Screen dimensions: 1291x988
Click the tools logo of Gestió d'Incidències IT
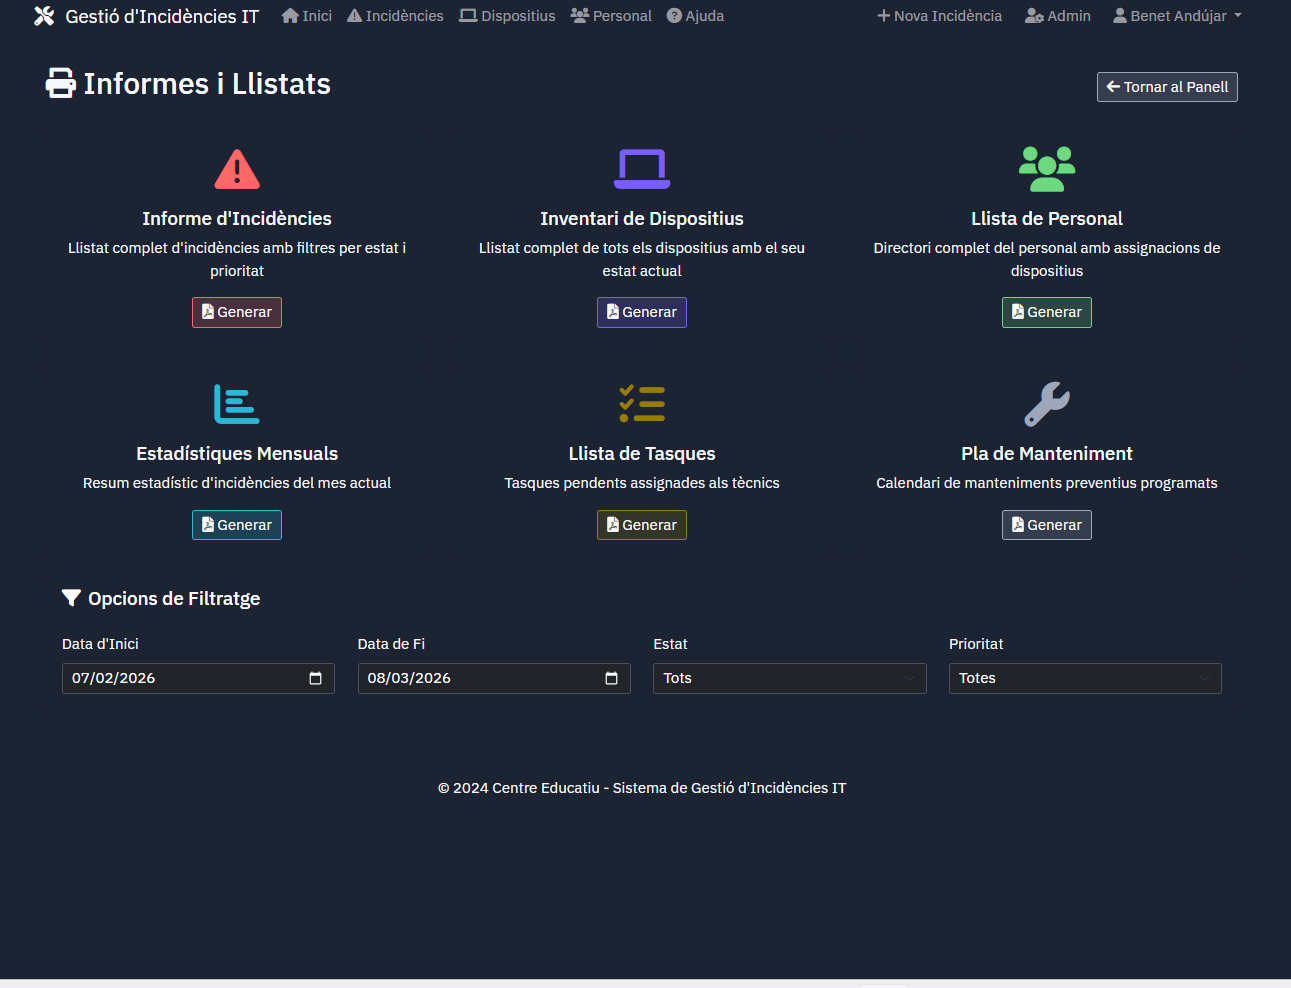(x=43, y=16)
